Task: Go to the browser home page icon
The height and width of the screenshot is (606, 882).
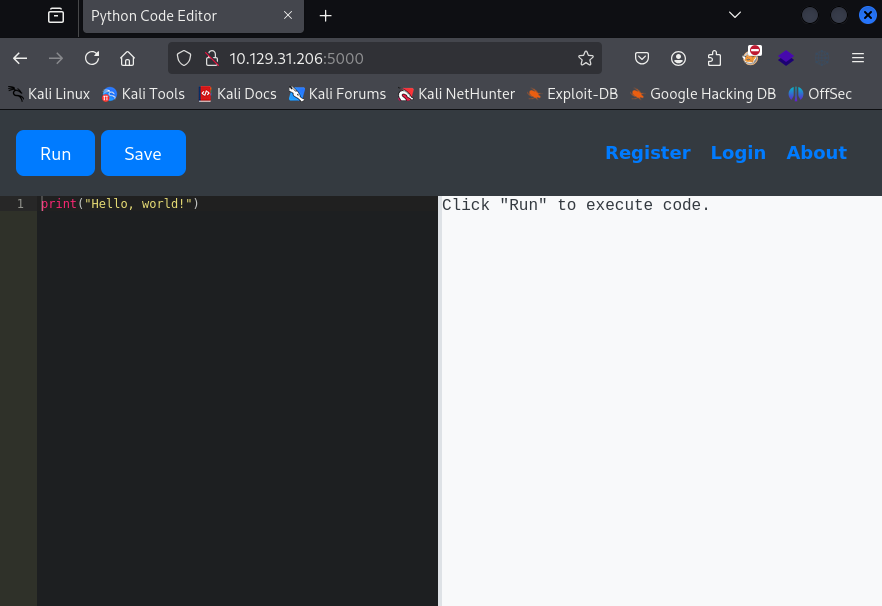Action: (127, 58)
